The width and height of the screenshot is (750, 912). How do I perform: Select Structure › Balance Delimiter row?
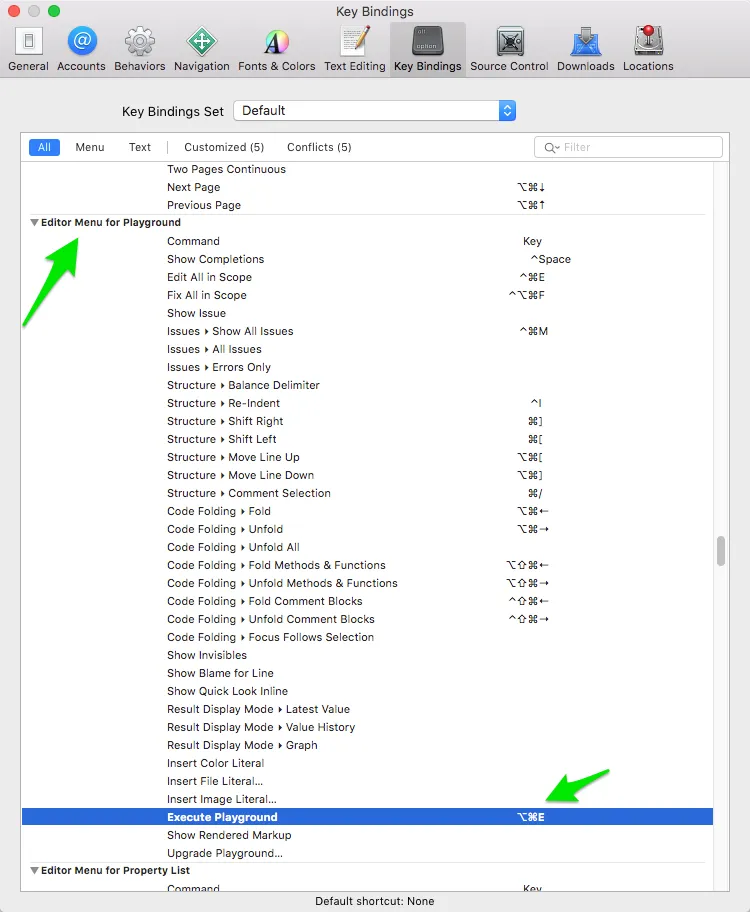coord(367,386)
